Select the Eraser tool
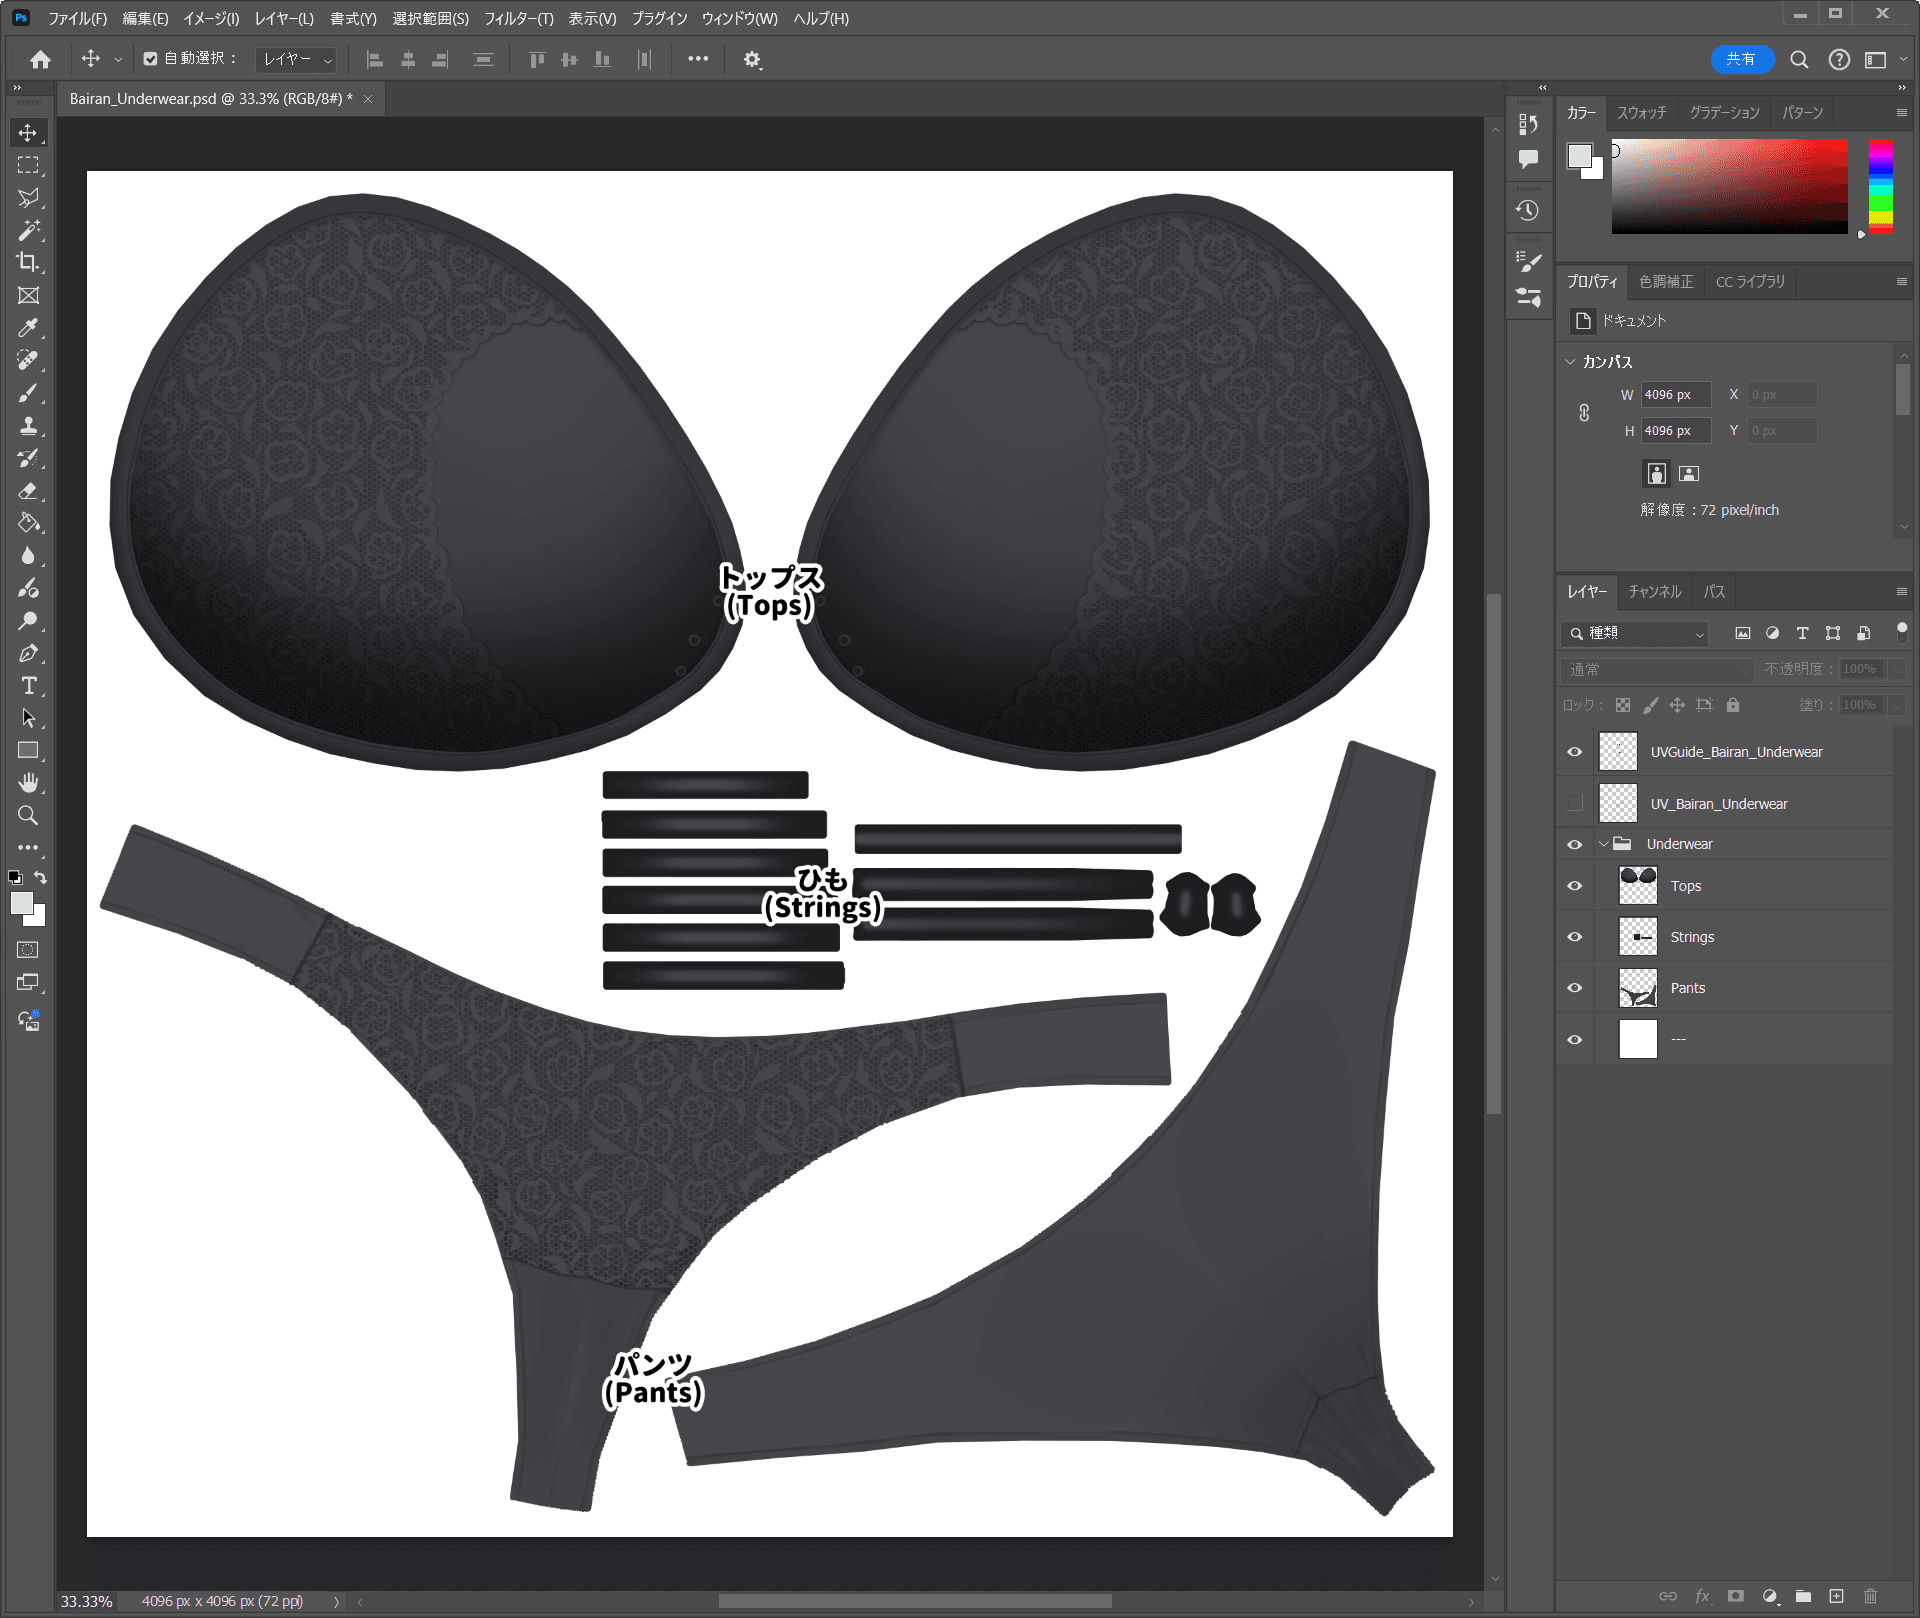Screen dimensions: 1920x1618 pyautogui.click(x=28, y=491)
